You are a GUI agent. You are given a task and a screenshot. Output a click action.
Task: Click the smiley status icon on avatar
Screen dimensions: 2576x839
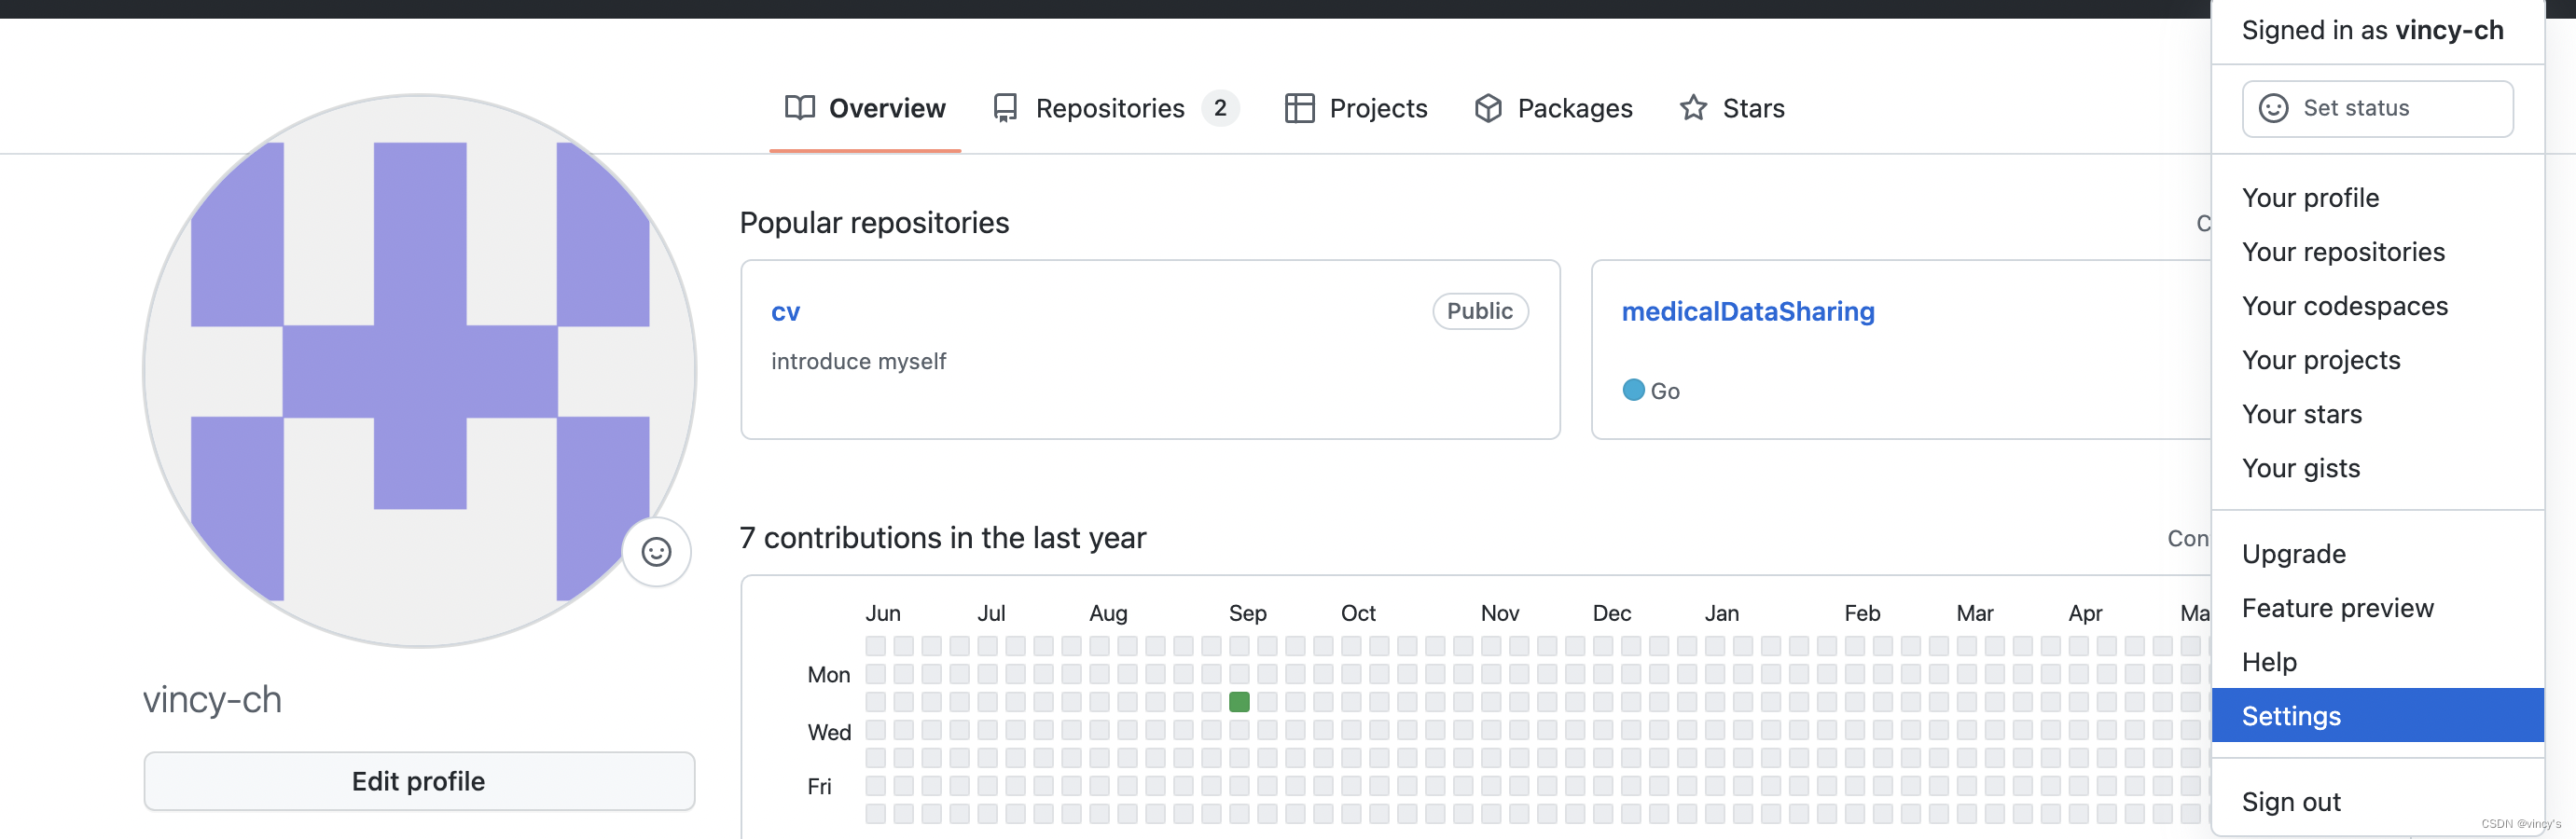tap(656, 552)
